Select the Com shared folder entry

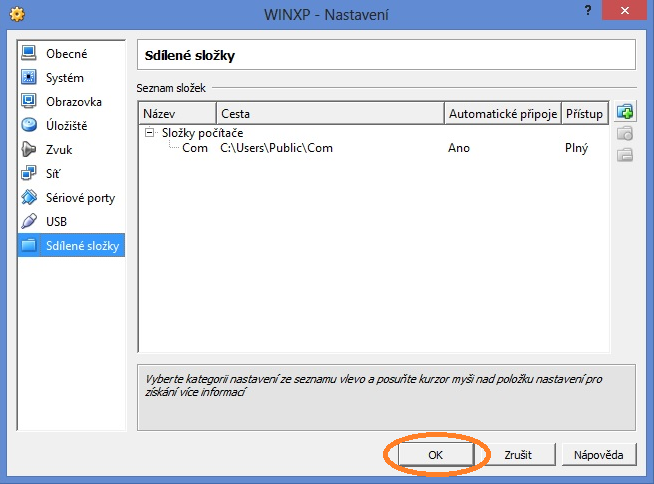click(195, 148)
